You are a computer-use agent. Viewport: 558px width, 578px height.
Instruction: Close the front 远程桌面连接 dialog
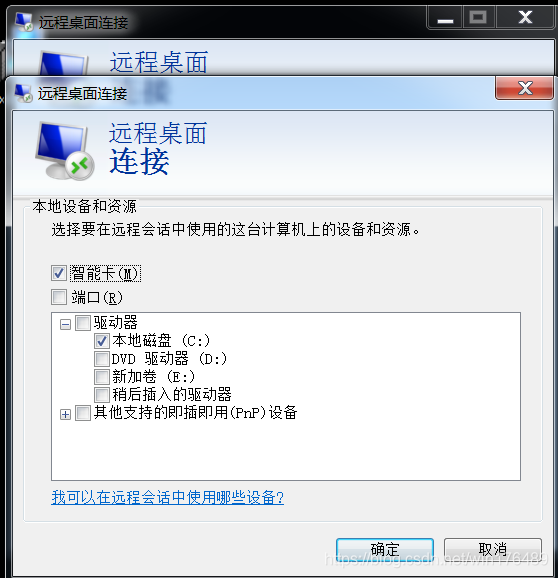coord(524,88)
